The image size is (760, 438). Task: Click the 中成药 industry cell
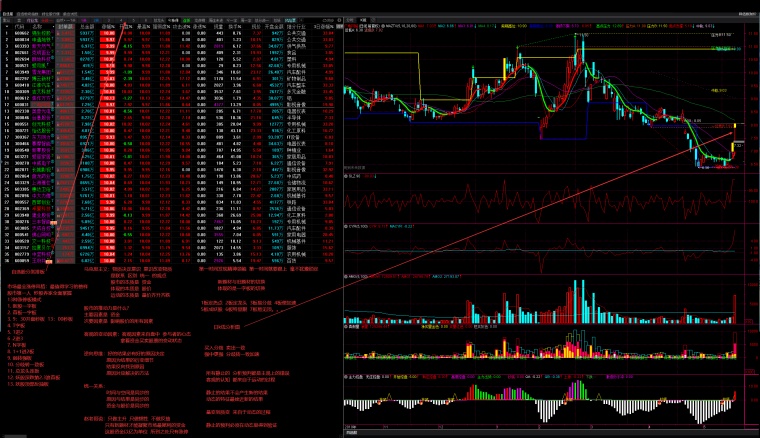click(293, 176)
